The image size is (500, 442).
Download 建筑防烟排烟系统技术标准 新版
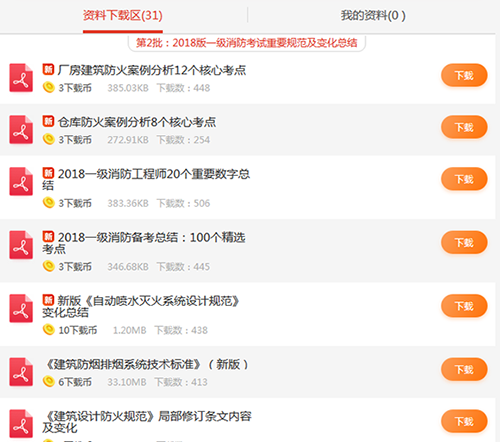click(x=464, y=369)
